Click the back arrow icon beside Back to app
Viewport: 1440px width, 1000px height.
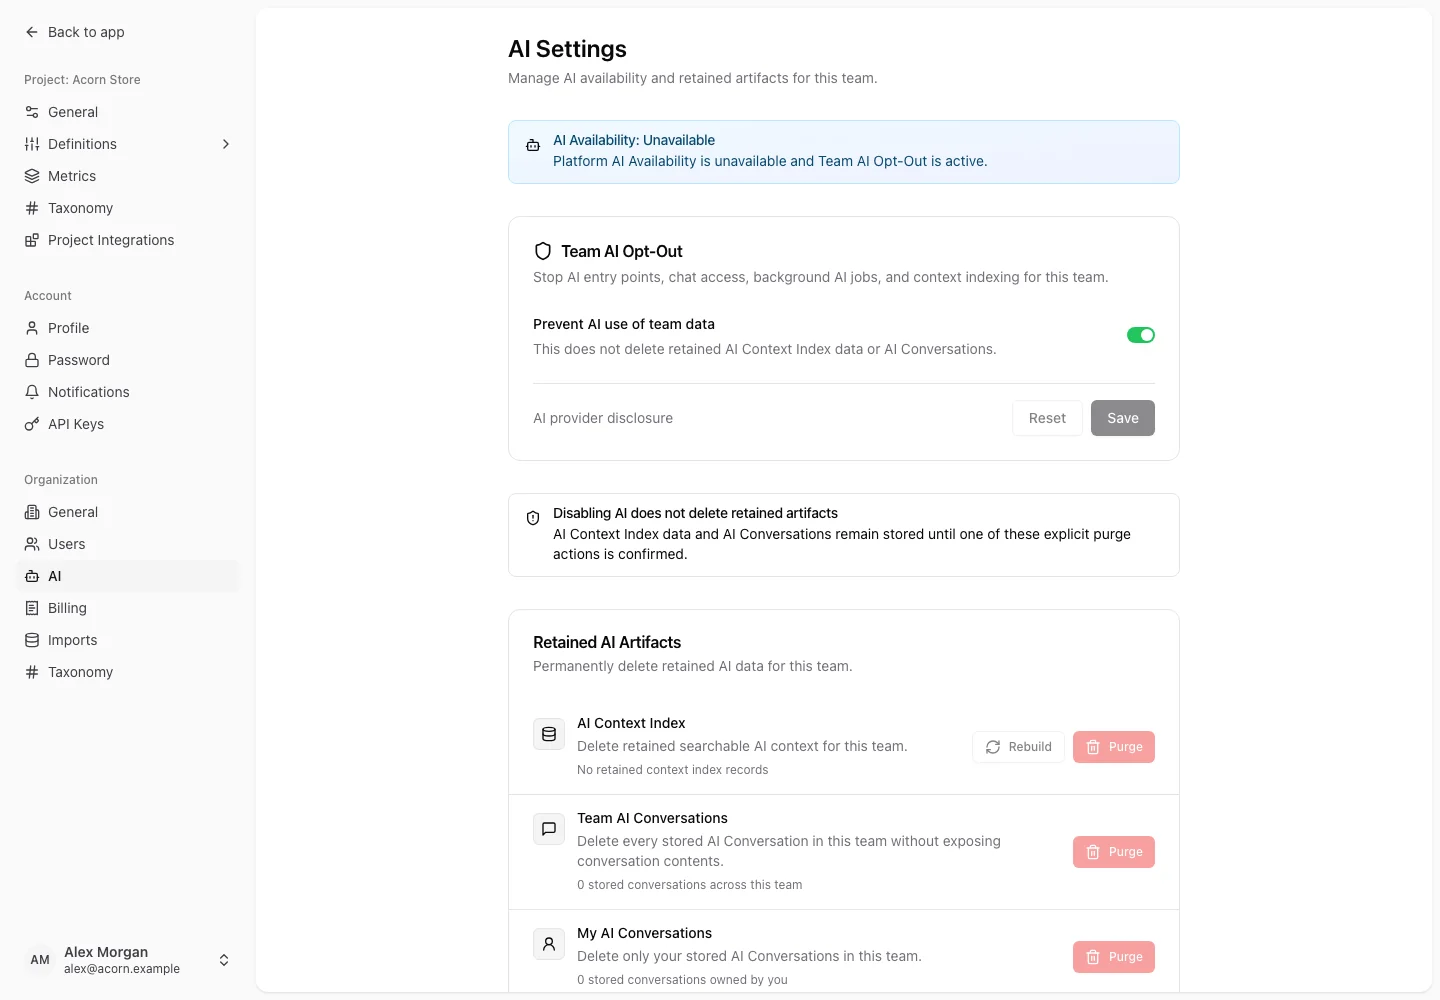click(x=32, y=32)
